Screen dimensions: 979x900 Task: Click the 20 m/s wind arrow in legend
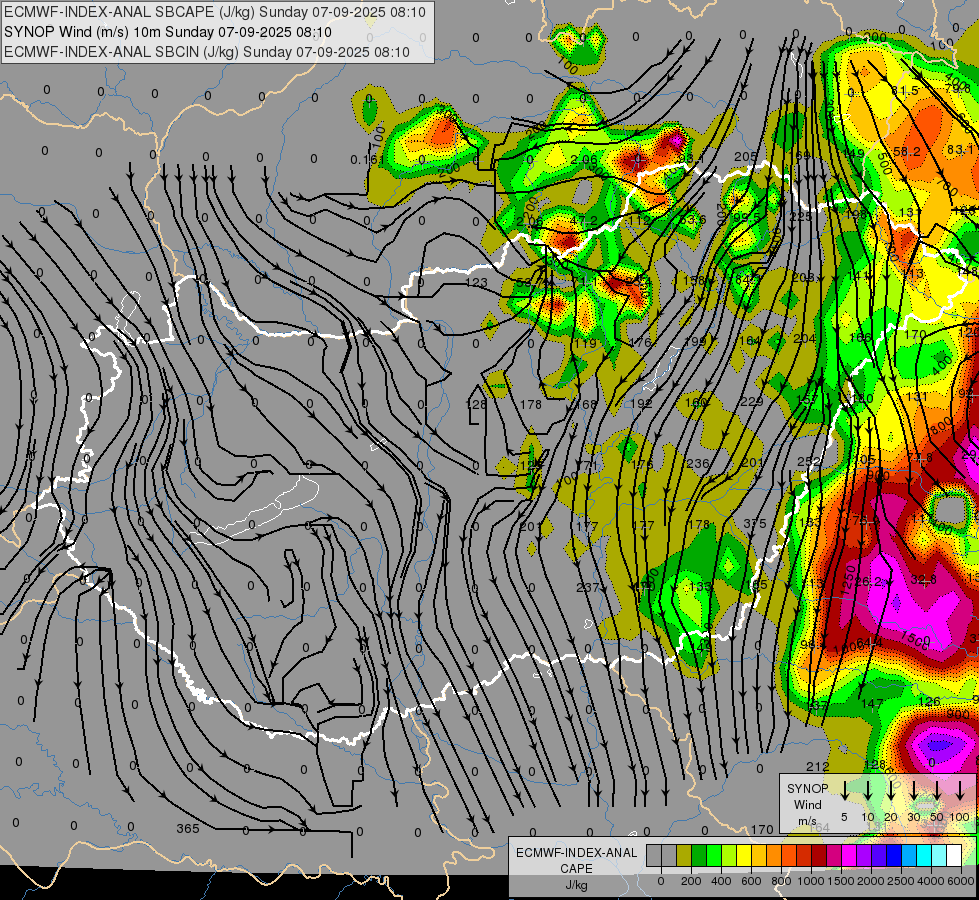(891, 790)
